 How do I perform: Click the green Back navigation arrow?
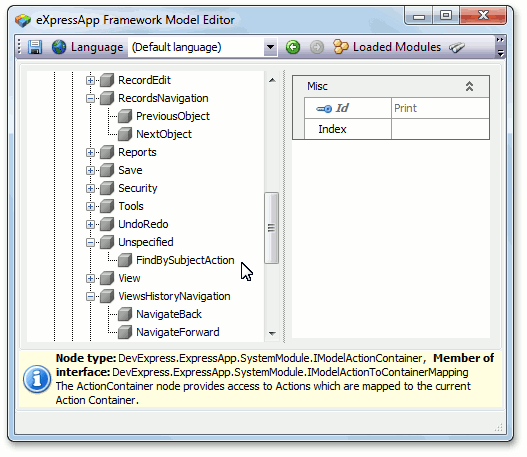point(293,47)
